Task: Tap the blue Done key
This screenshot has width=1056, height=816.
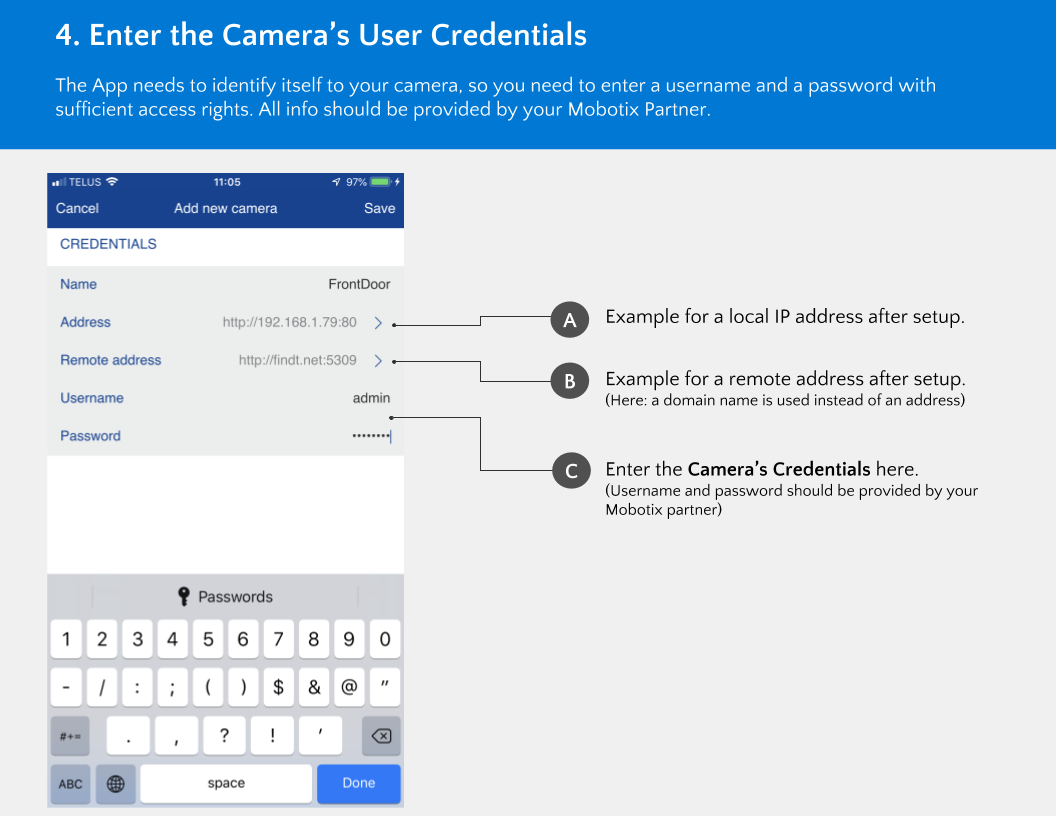Action: click(358, 784)
